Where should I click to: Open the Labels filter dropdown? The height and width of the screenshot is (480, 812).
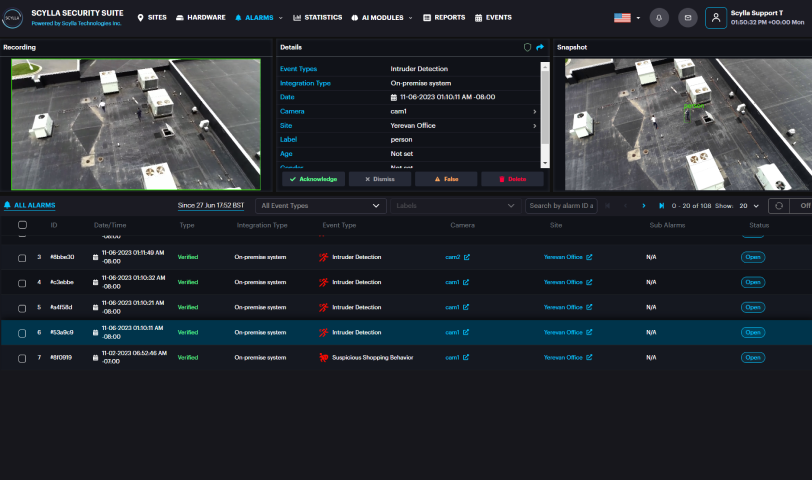[455, 206]
